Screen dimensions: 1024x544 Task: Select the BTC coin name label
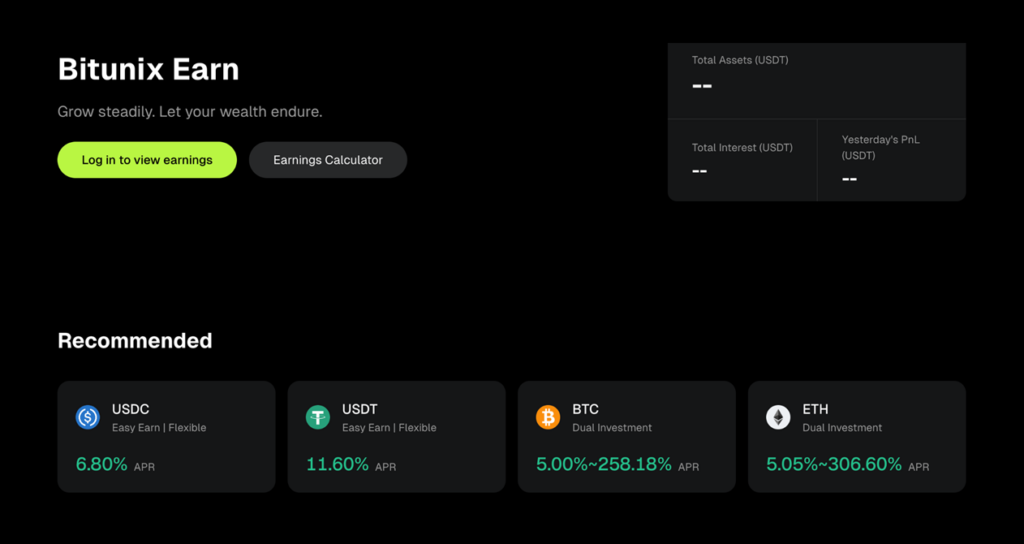coord(586,409)
